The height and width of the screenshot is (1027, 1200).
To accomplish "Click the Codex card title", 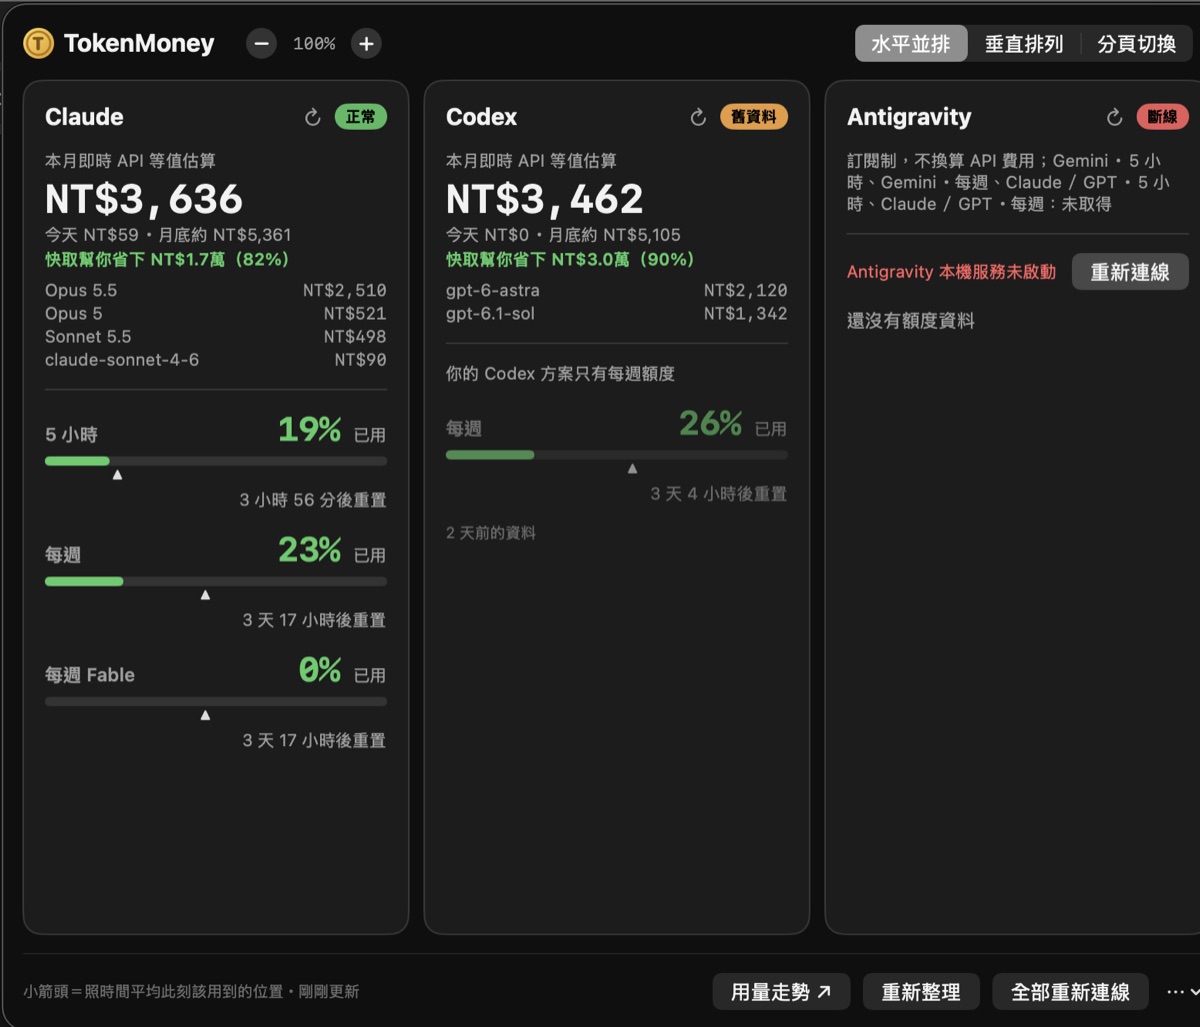I will point(482,117).
